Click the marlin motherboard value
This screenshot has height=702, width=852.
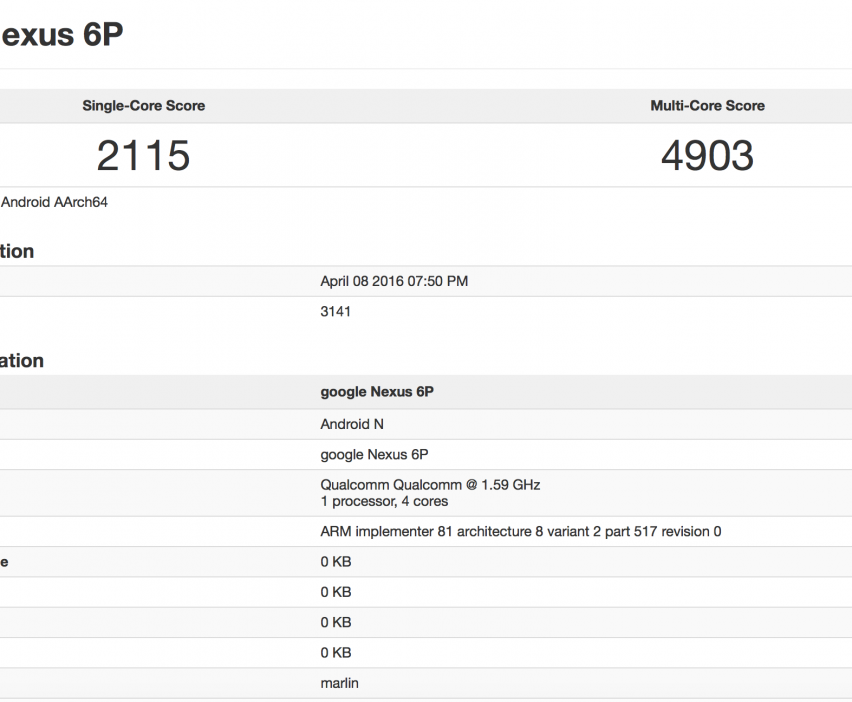point(339,683)
